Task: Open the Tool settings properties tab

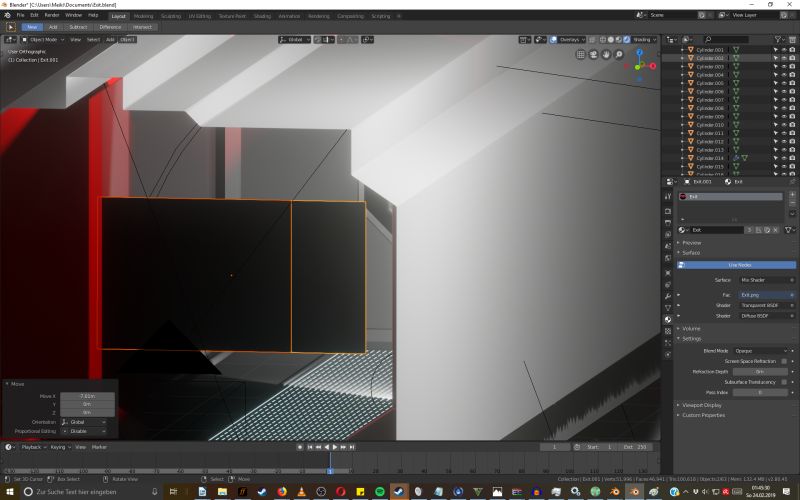Action: tap(668, 196)
